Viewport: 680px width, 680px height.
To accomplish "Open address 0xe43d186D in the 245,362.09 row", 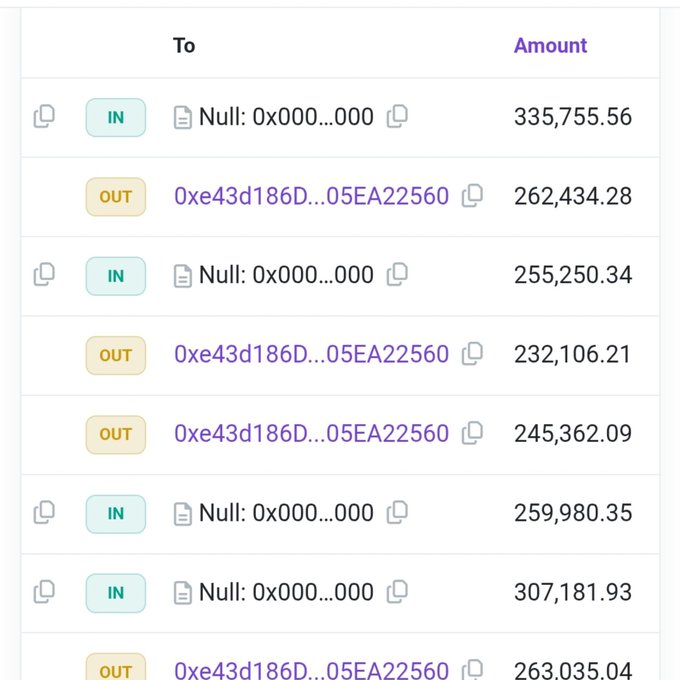I will [x=311, y=434].
